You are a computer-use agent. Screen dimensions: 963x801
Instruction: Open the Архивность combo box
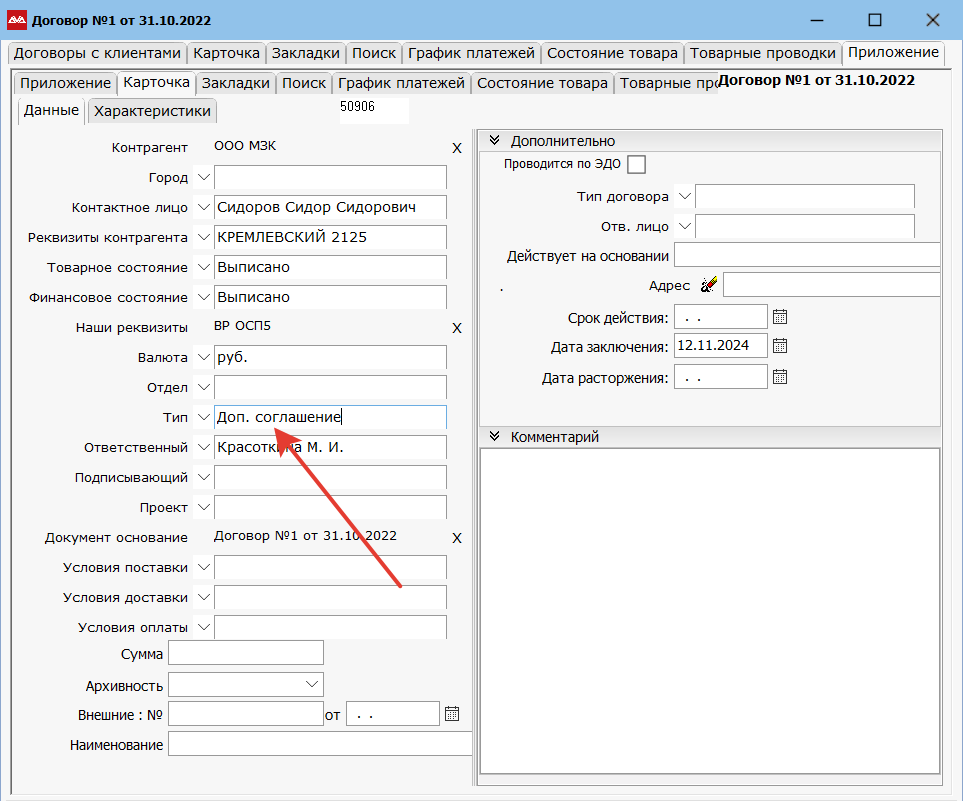pos(246,684)
